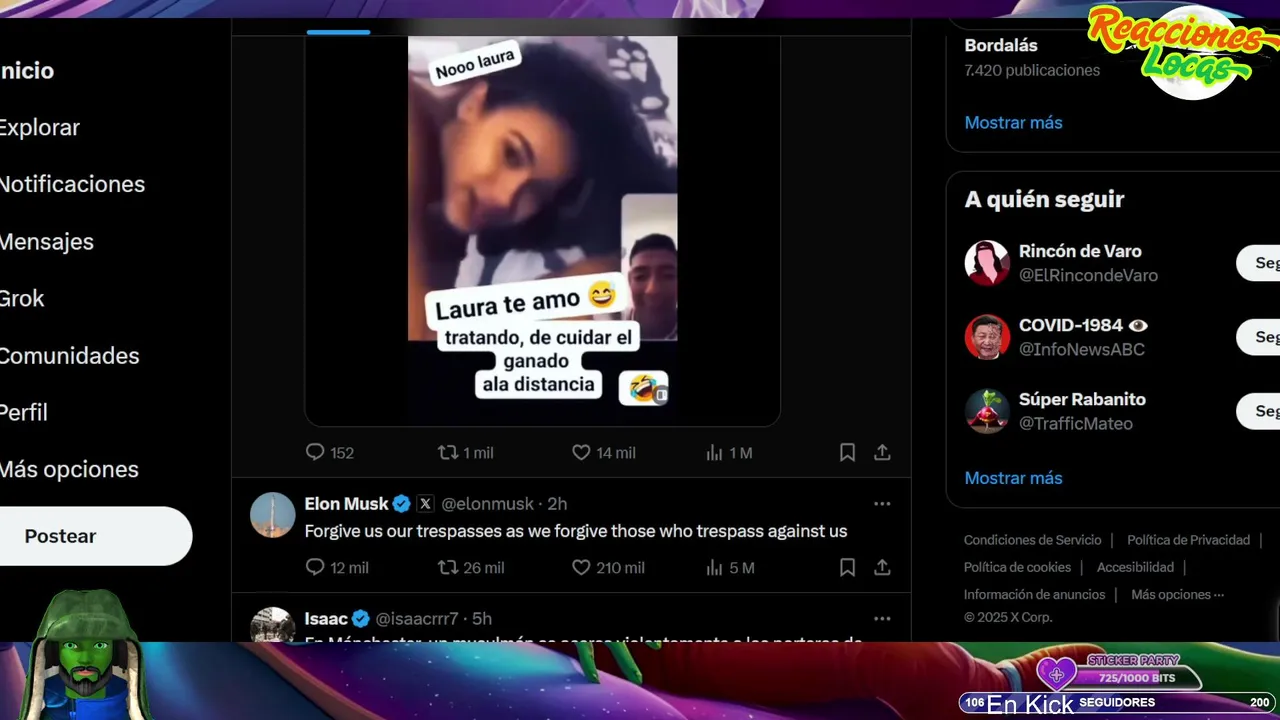This screenshot has height=720, width=1280.
Task: Reply to Elon Musk's post
Action: (x=337, y=568)
